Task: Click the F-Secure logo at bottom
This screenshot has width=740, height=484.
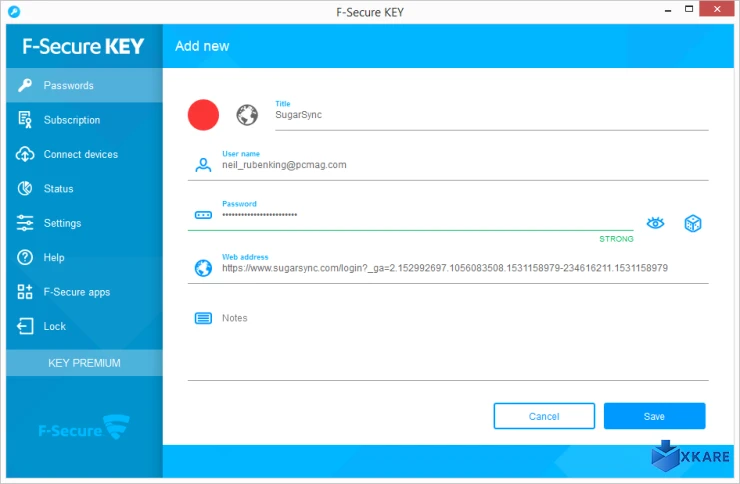Action: pyautogui.click(x=84, y=426)
